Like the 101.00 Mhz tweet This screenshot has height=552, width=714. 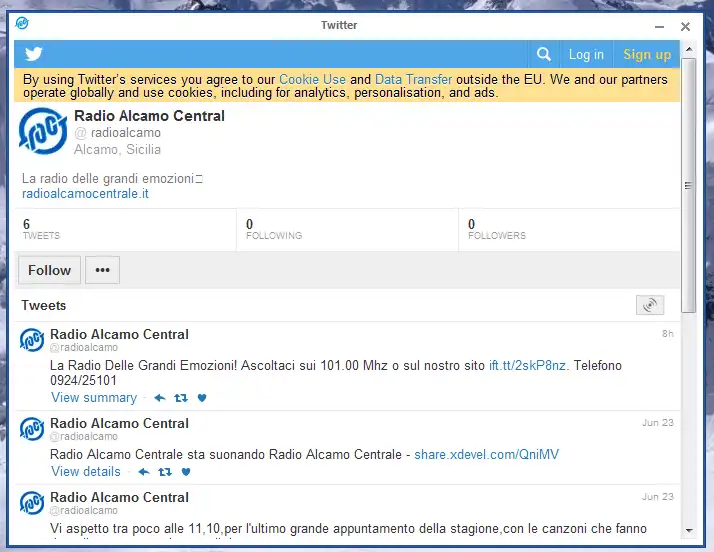click(202, 398)
